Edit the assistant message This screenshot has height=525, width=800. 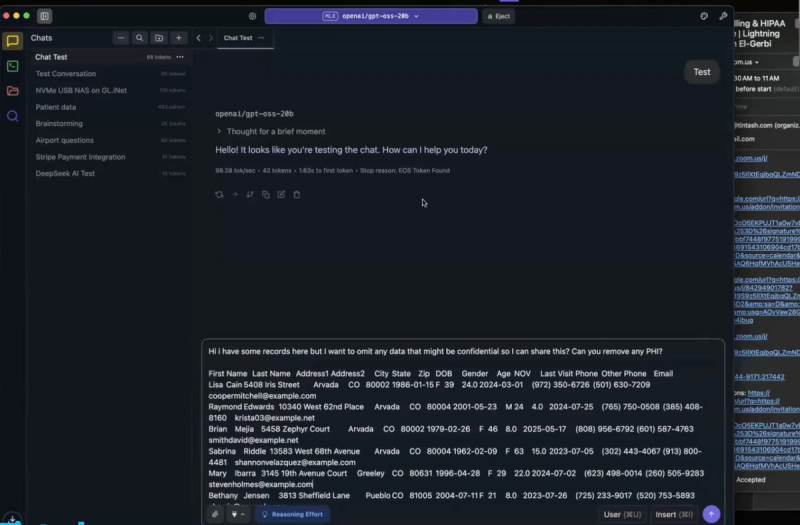coord(281,194)
